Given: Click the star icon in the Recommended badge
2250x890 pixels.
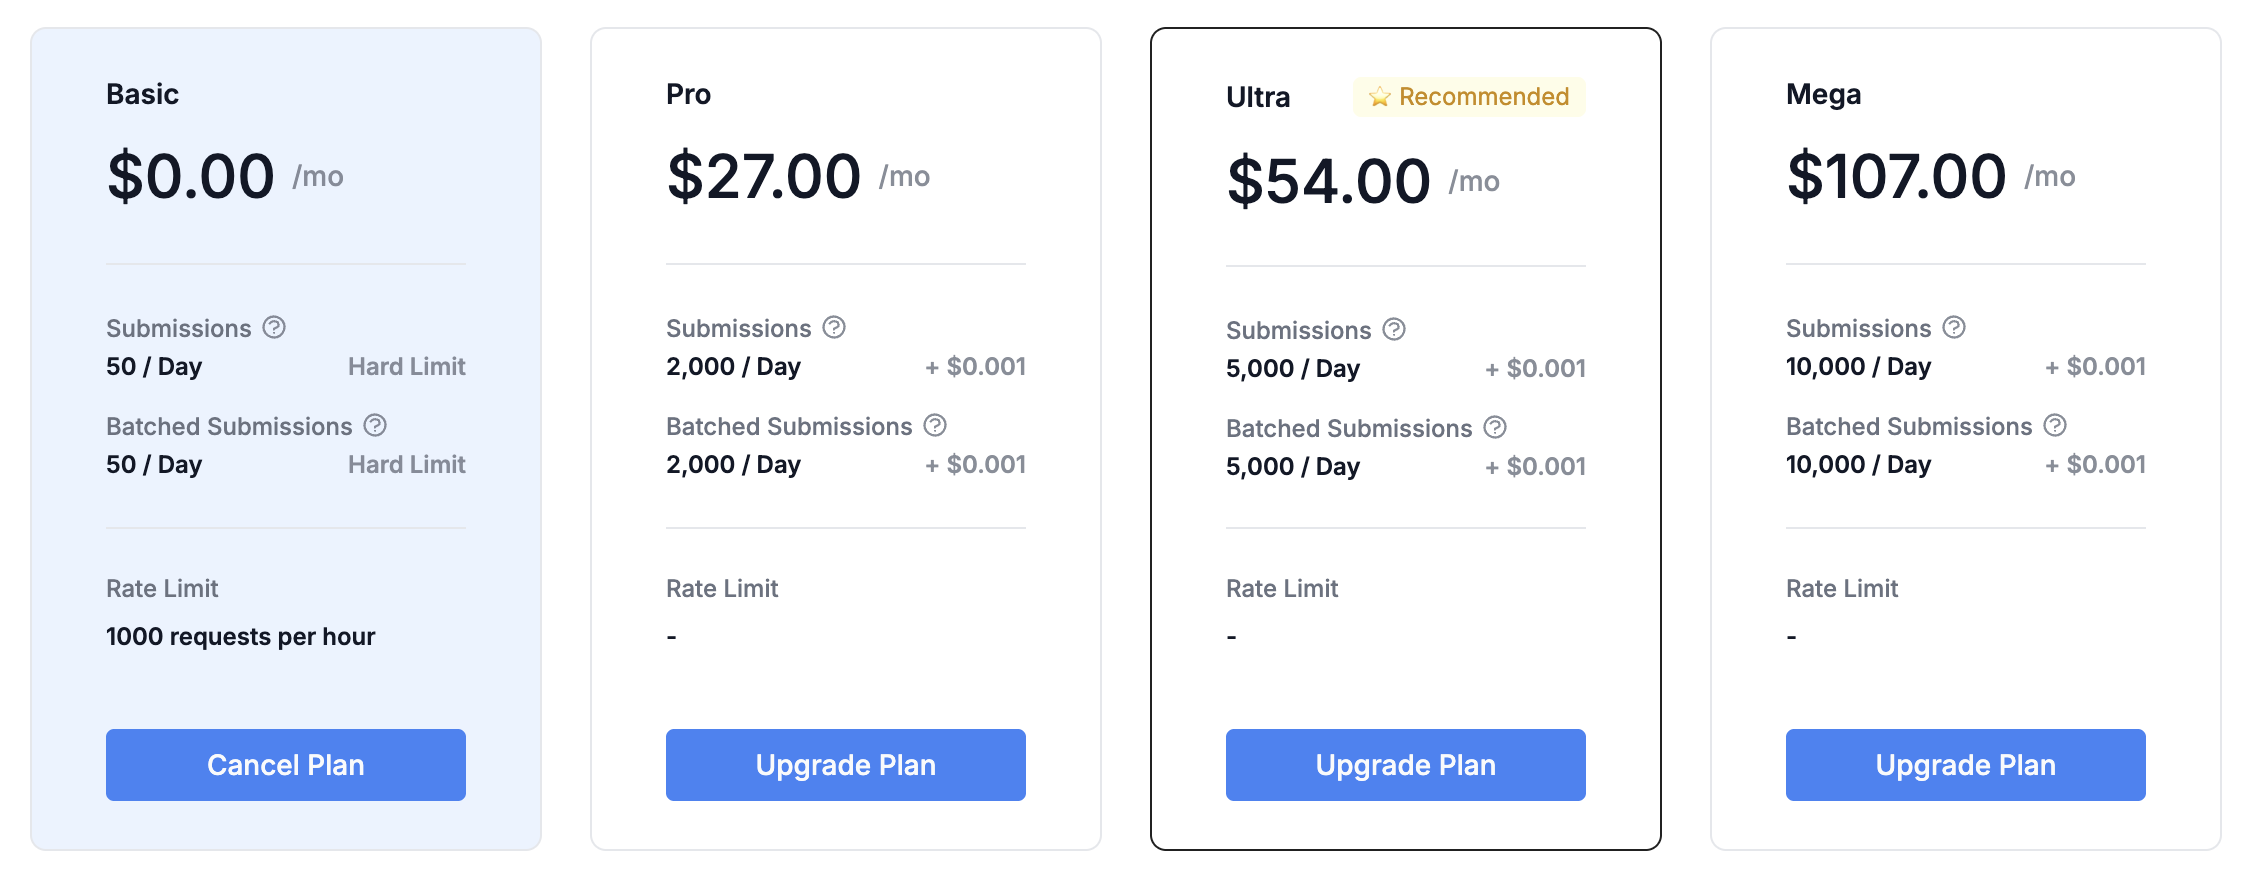Looking at the screenshot, I should (x=1380, y=97).
